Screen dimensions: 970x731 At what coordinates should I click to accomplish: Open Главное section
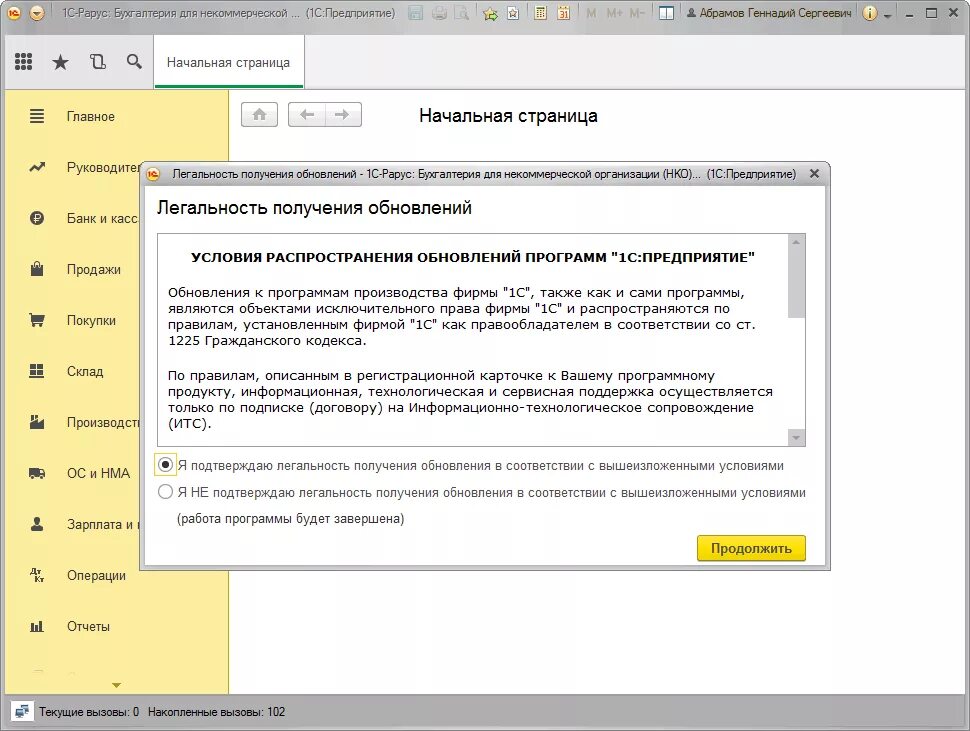pyautogui.click(x=91, y=116)
